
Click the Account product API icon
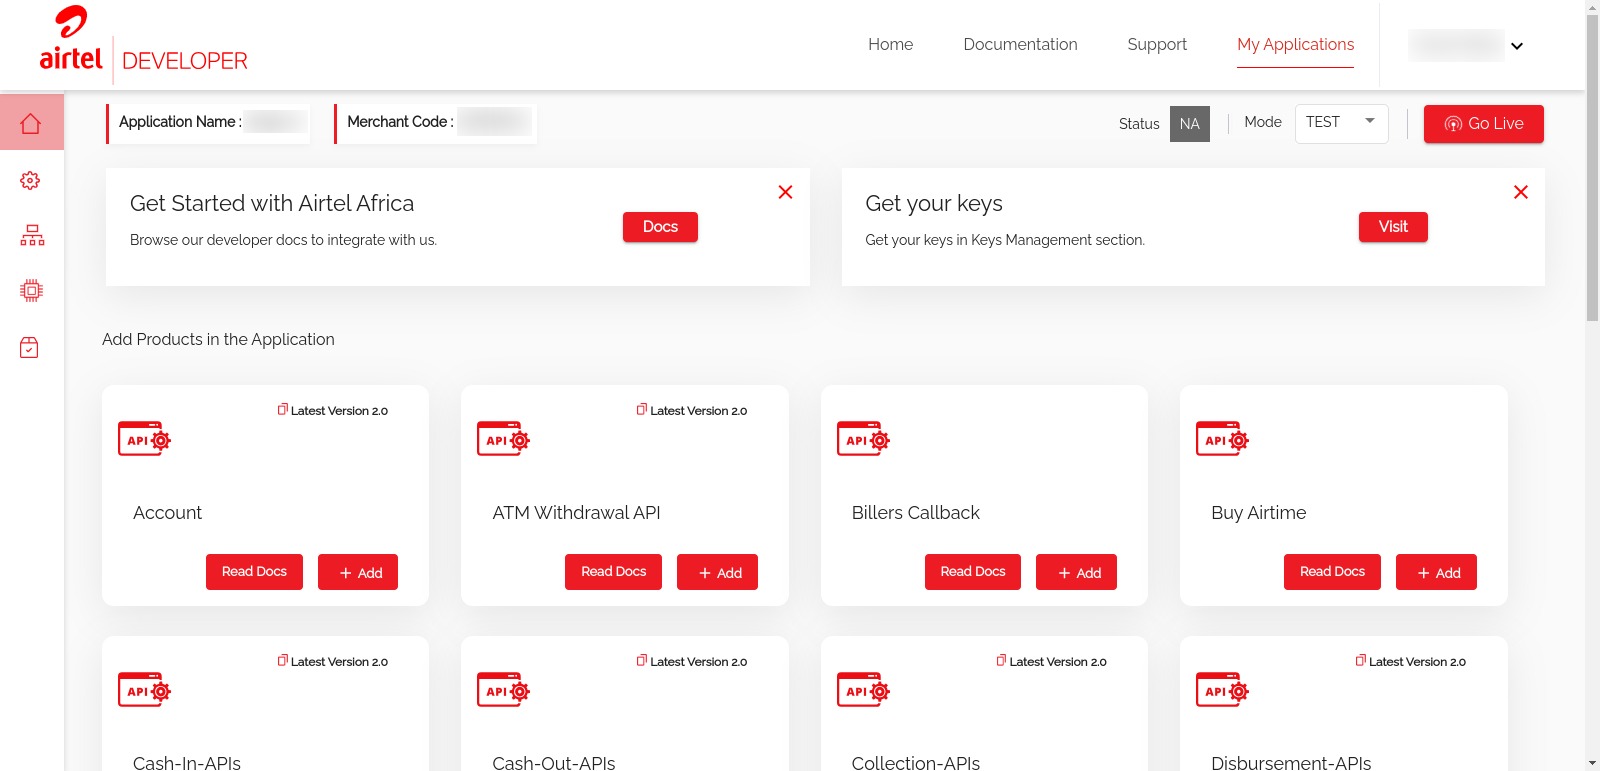click(144, 440)
